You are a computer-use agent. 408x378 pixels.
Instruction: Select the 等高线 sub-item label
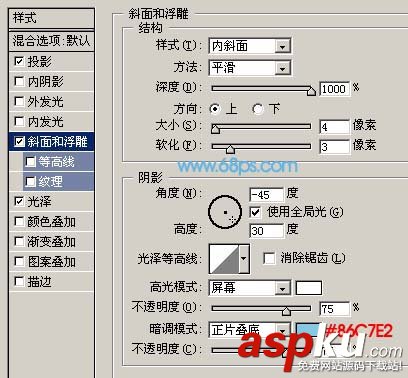click(57, 162)
